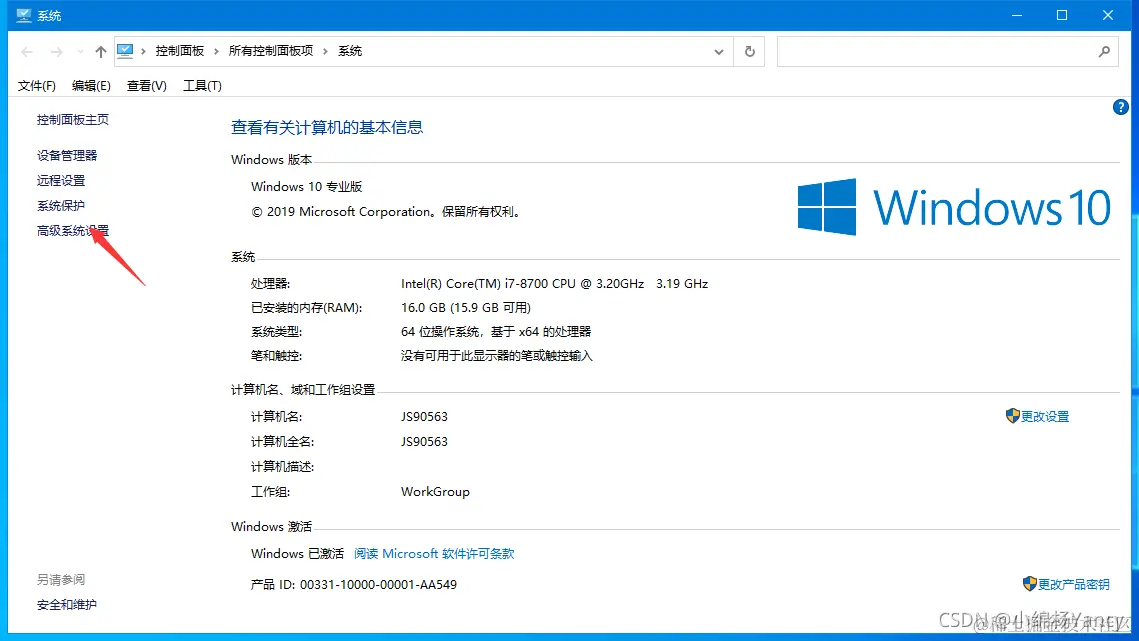Go back with the back arrow

click(x=27, y=52)
